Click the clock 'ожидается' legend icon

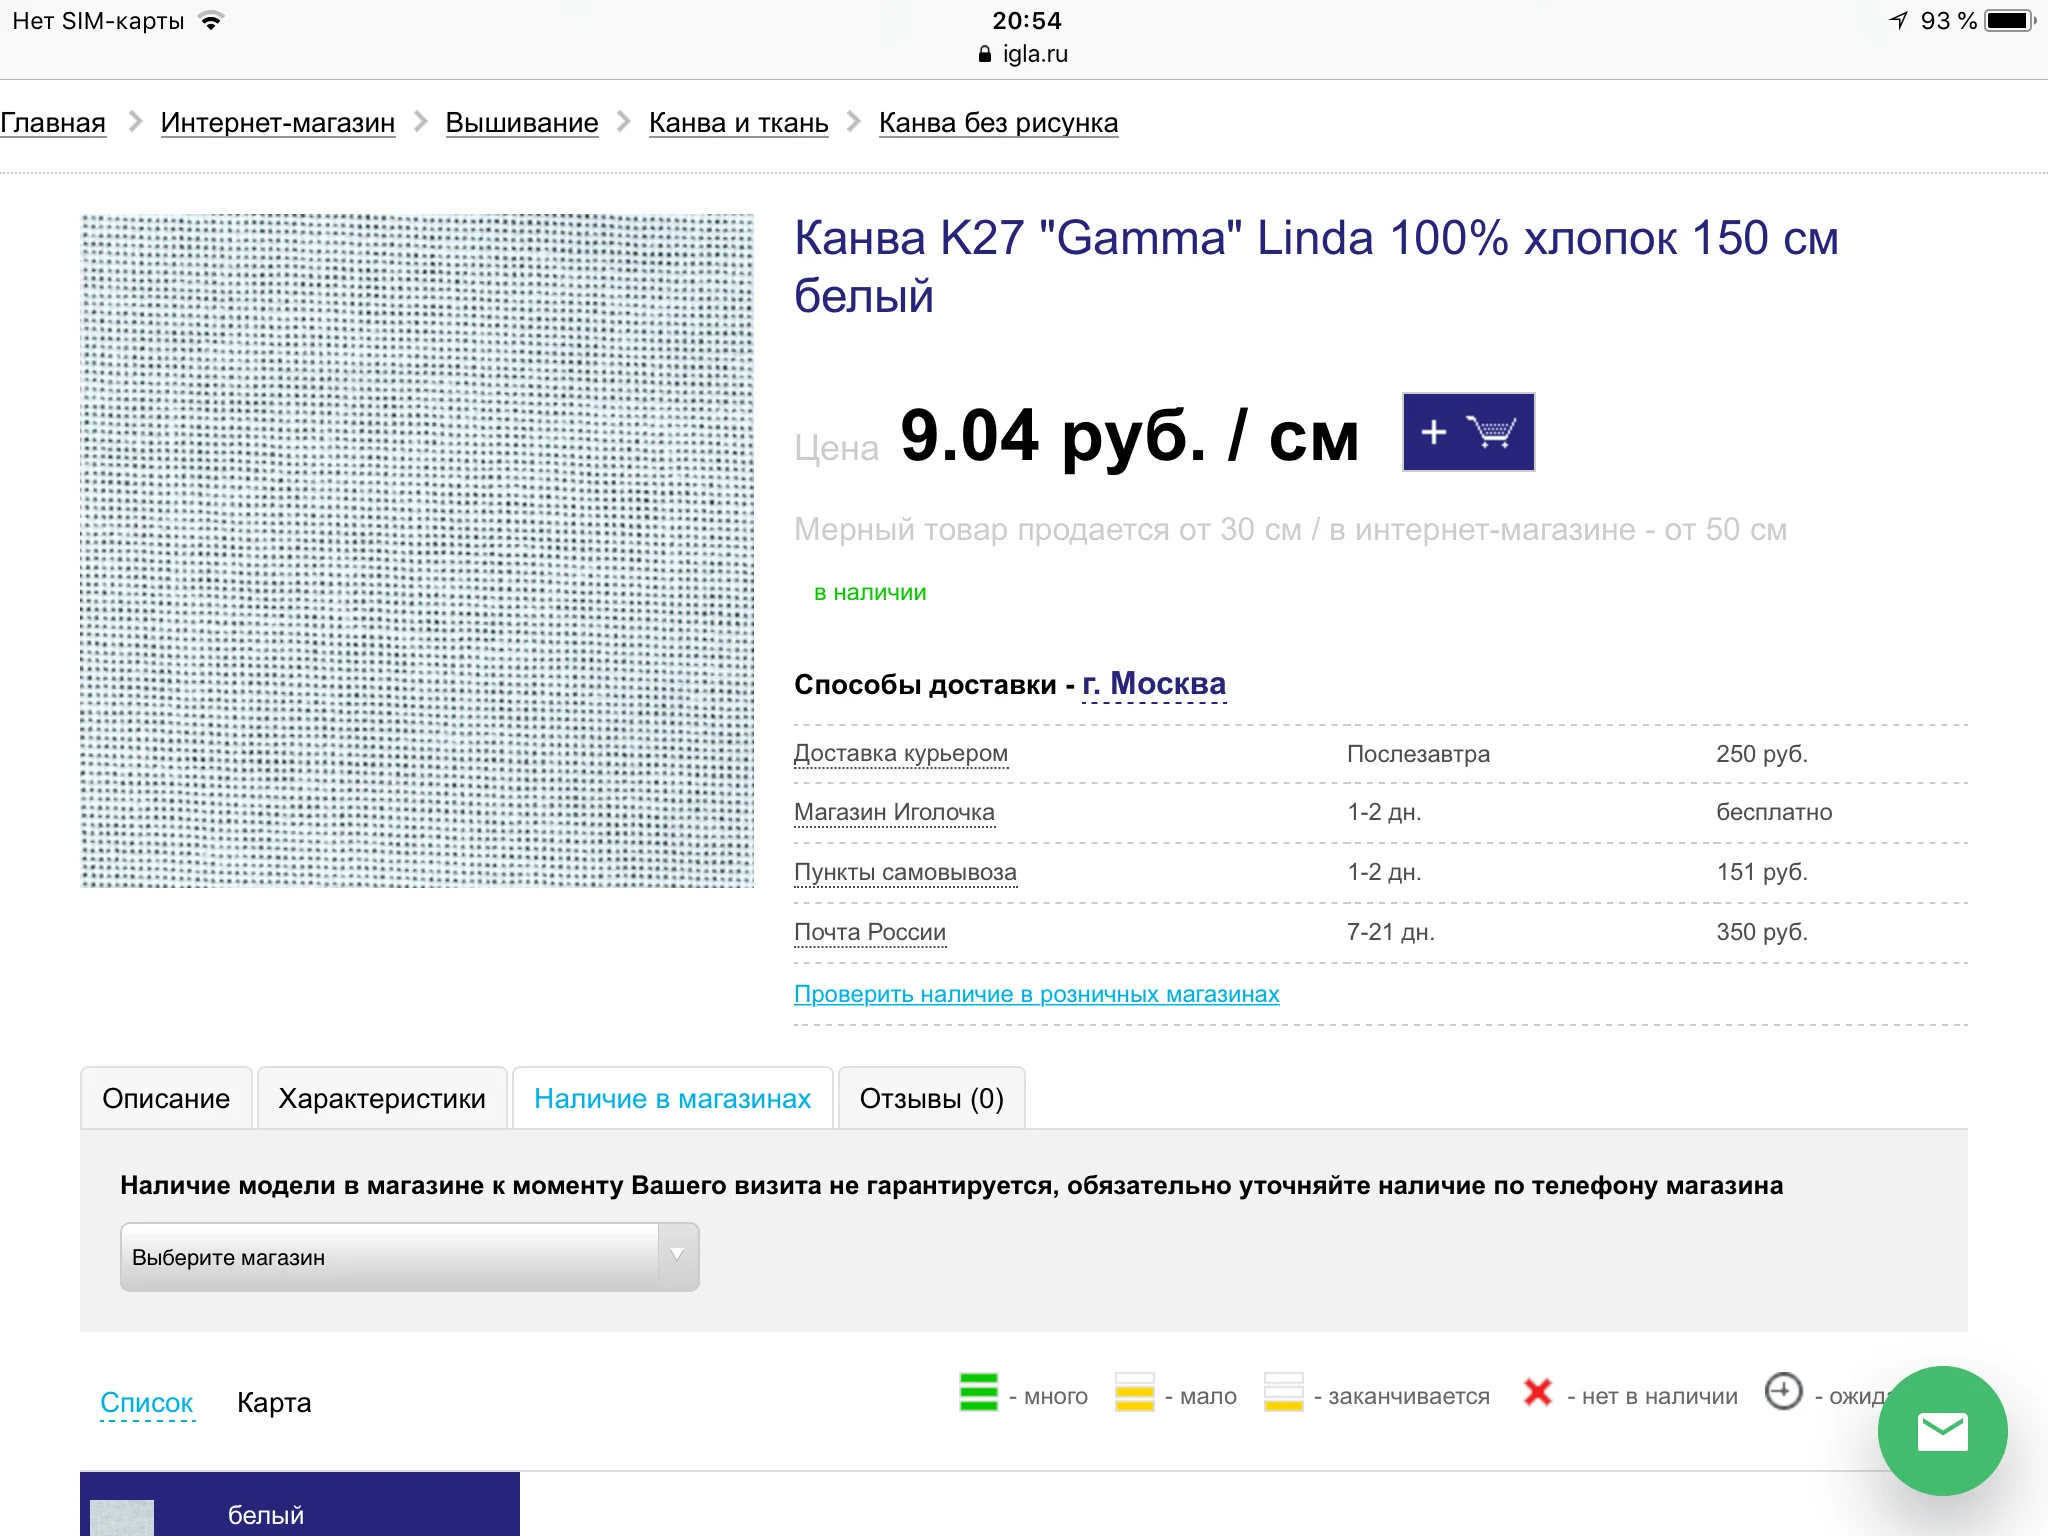1783,1391
